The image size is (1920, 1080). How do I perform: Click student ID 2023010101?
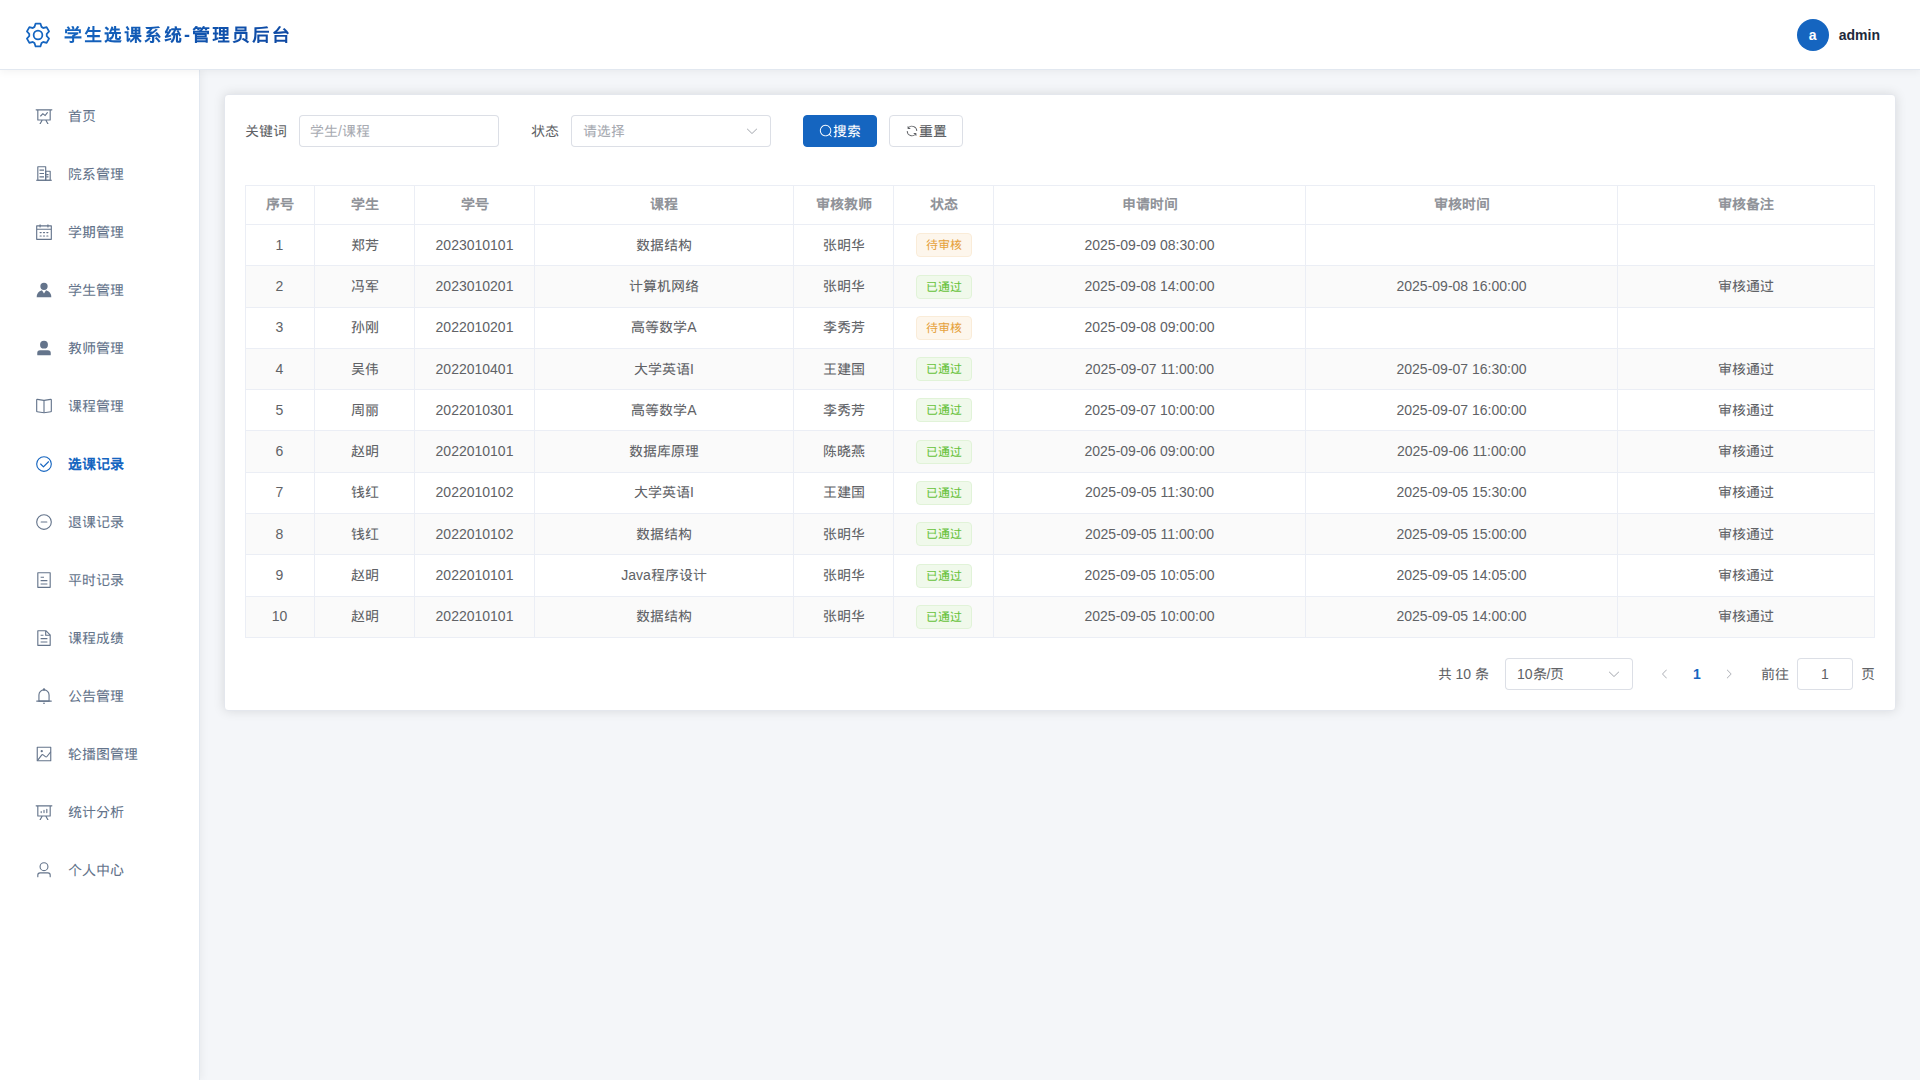point(474,245)
